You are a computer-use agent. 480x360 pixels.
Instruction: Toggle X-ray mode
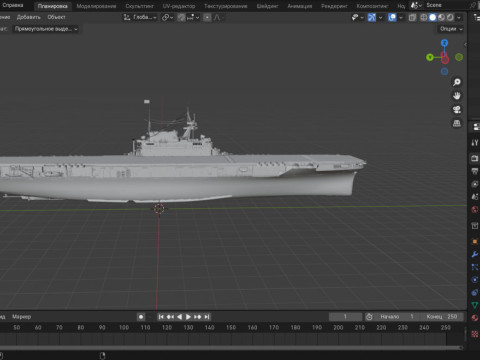412,17
